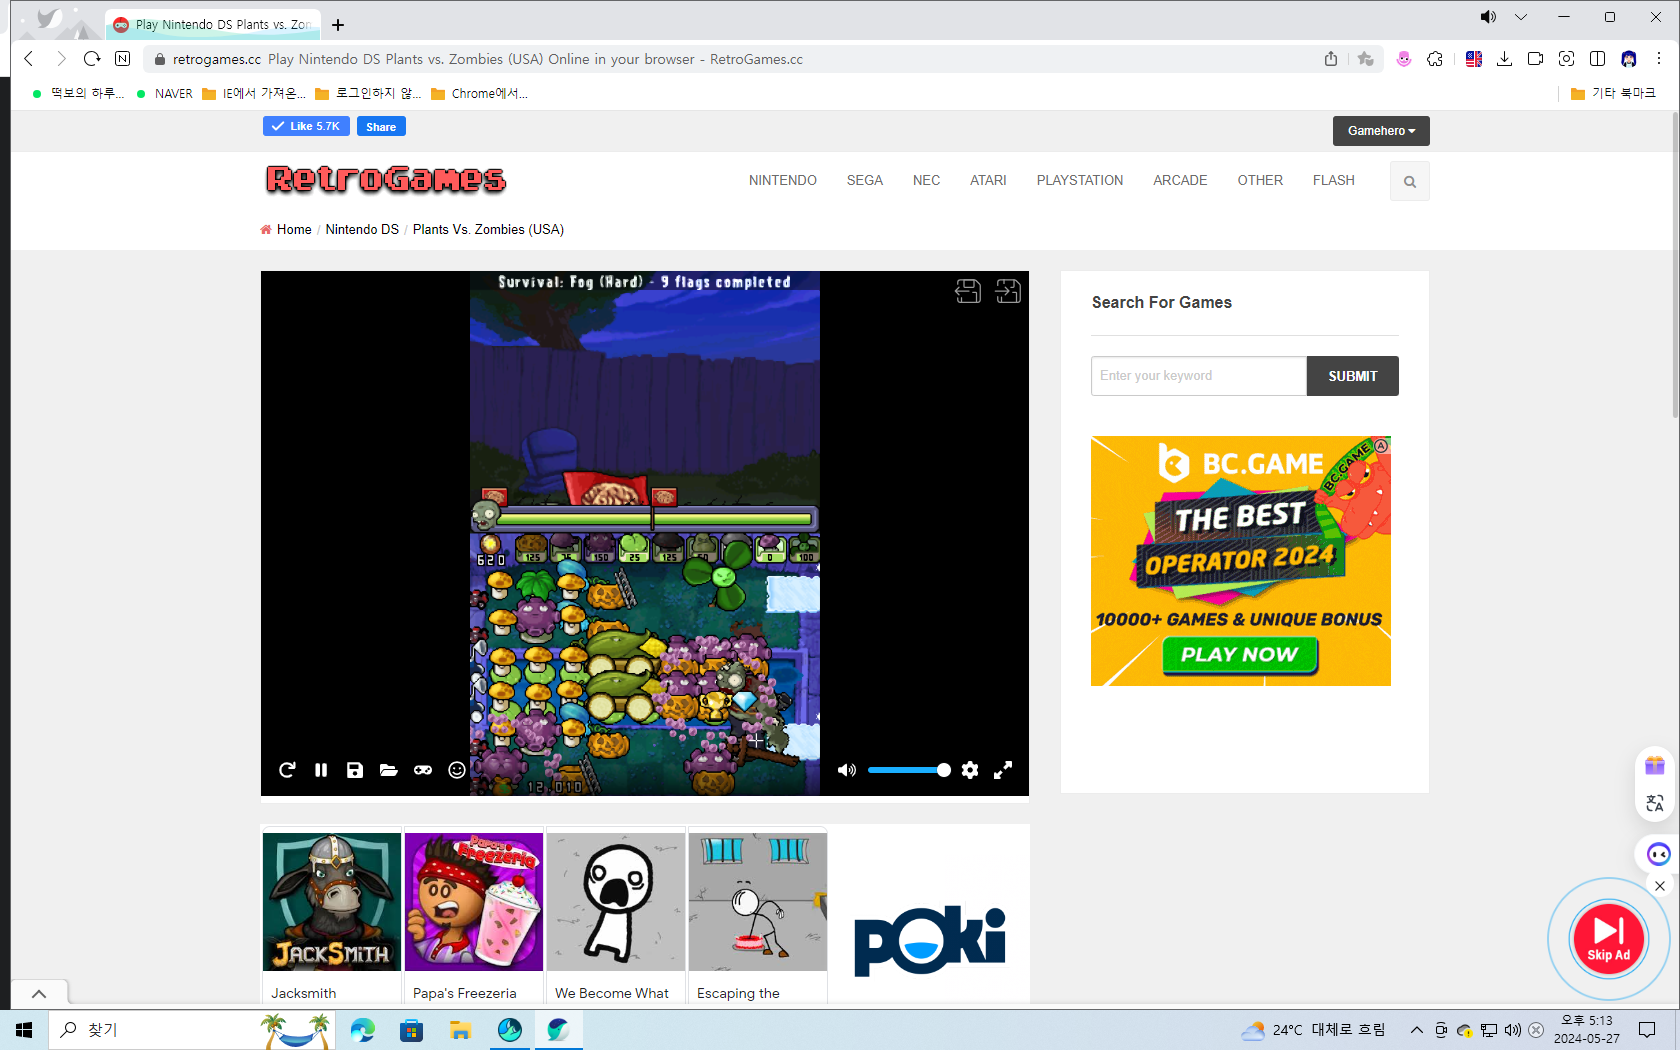Click the SUBMIT search button
1680x1050 pixels.
tap(1353, 376)
